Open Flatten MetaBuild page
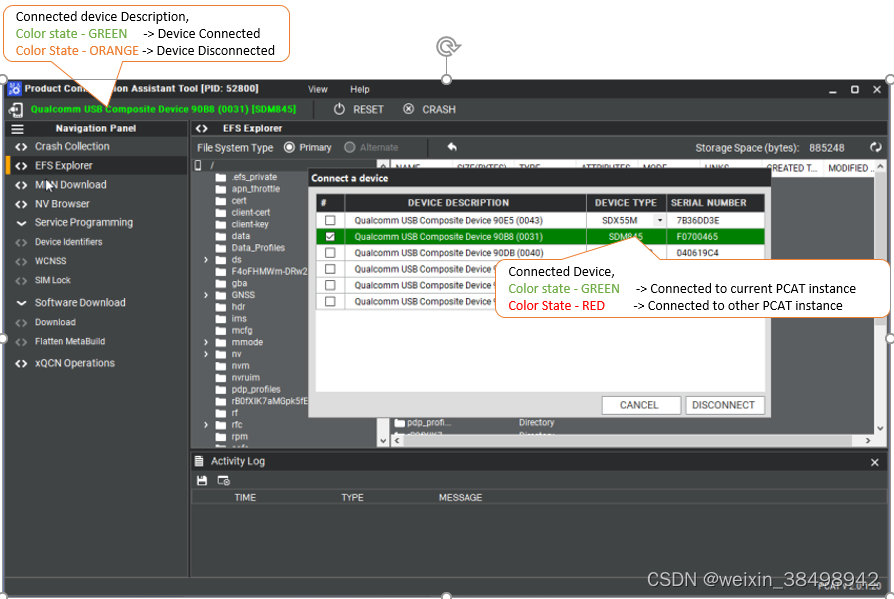 tap(70, 341)
